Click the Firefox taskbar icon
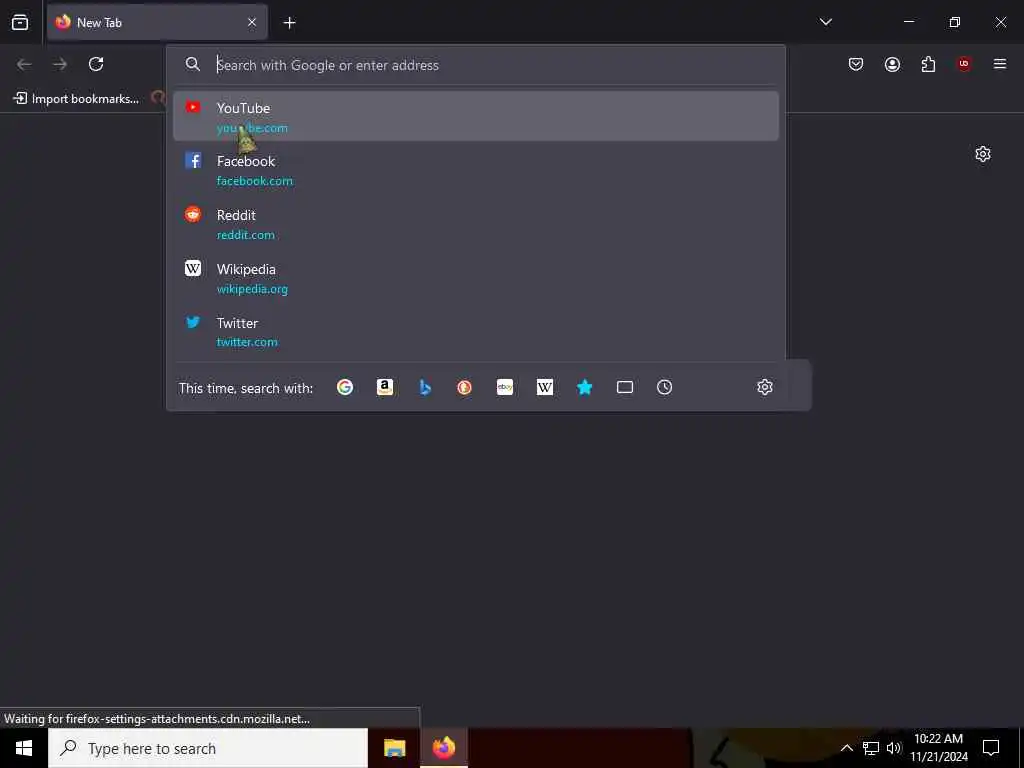This screenshot has height=768, width=1024. [443, 748]
